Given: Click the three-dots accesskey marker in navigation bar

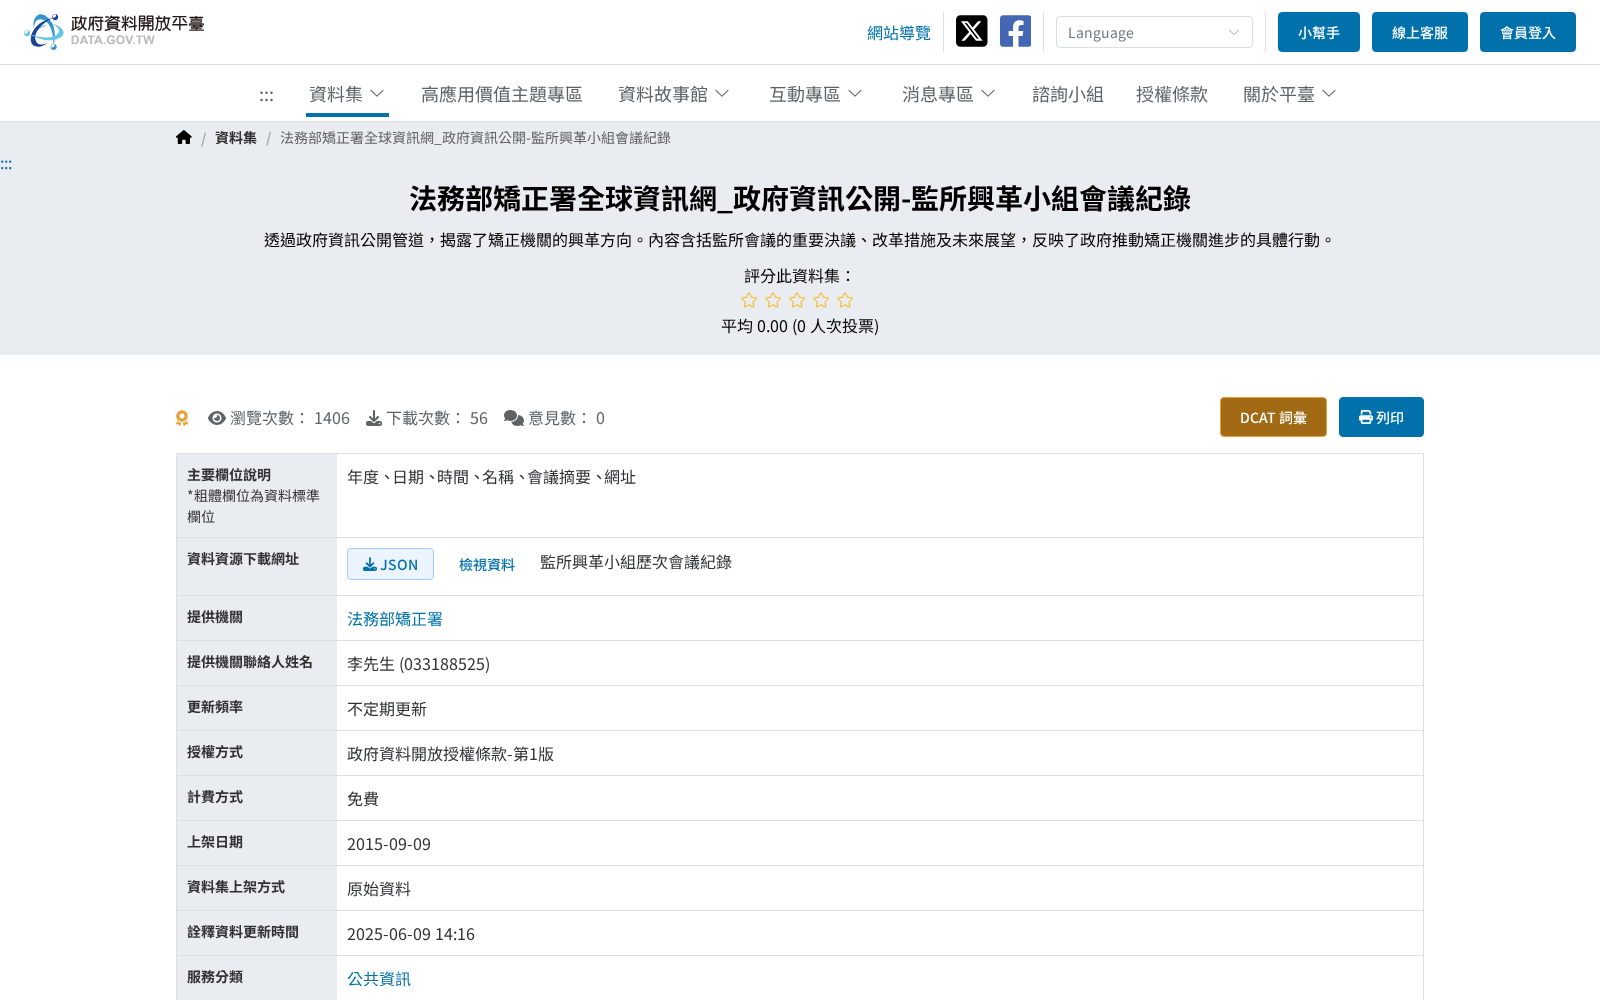Looking at the screenshot, I should click(x=266, y=96).
